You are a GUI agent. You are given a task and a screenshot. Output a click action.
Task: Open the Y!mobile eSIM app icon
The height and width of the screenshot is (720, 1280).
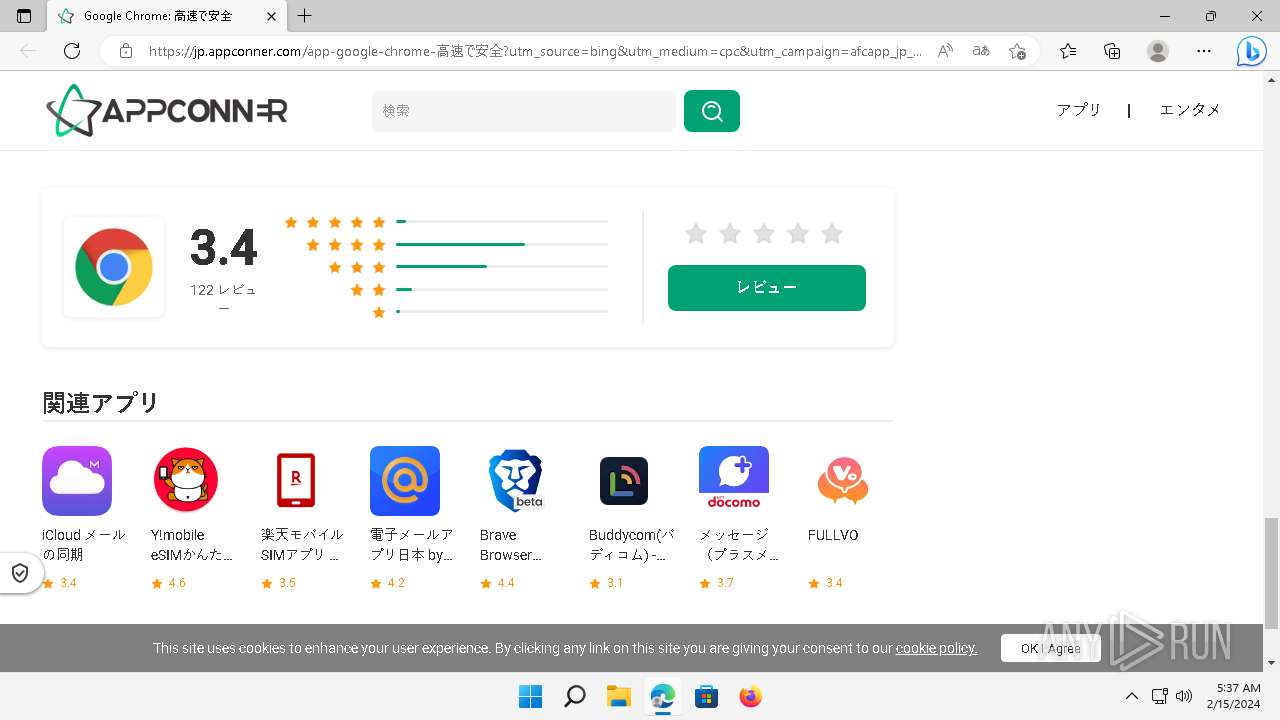(186, 481)
